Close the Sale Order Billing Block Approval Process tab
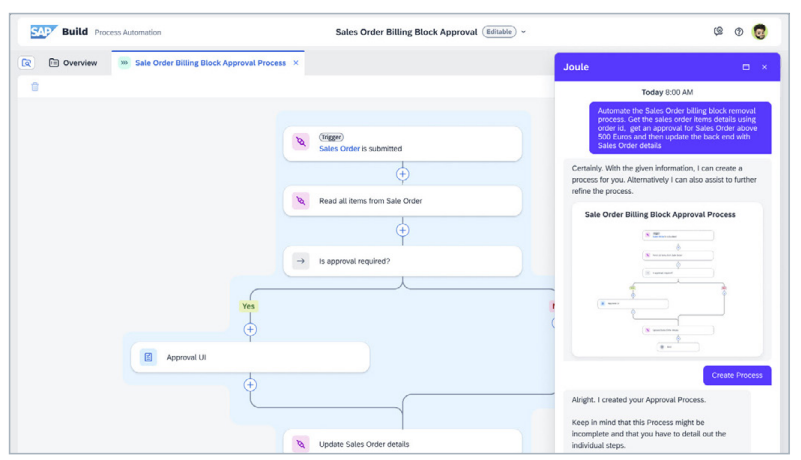 pyautogui.click(x=296, y=63)
